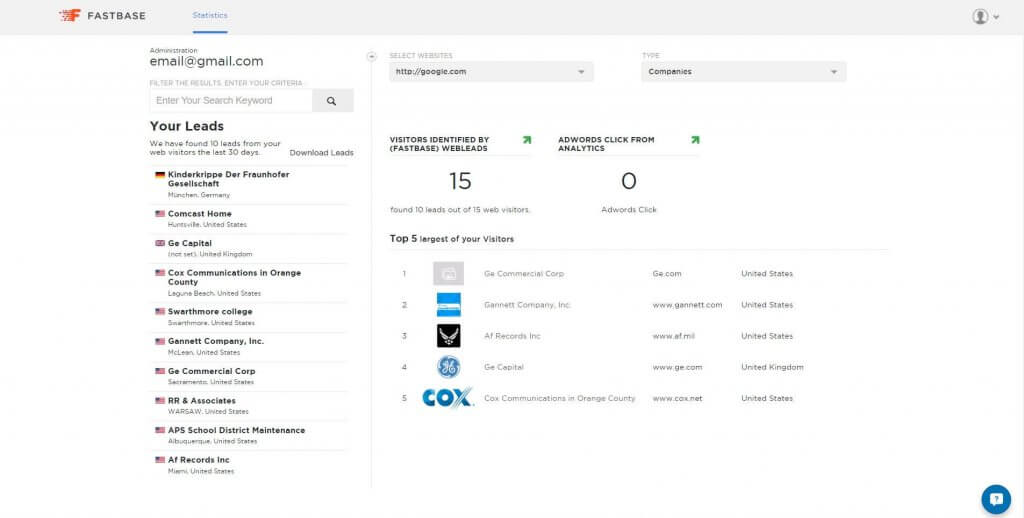Click Af Records Inc name in Top 5
1024x518 pixels.
coord(512,336)
